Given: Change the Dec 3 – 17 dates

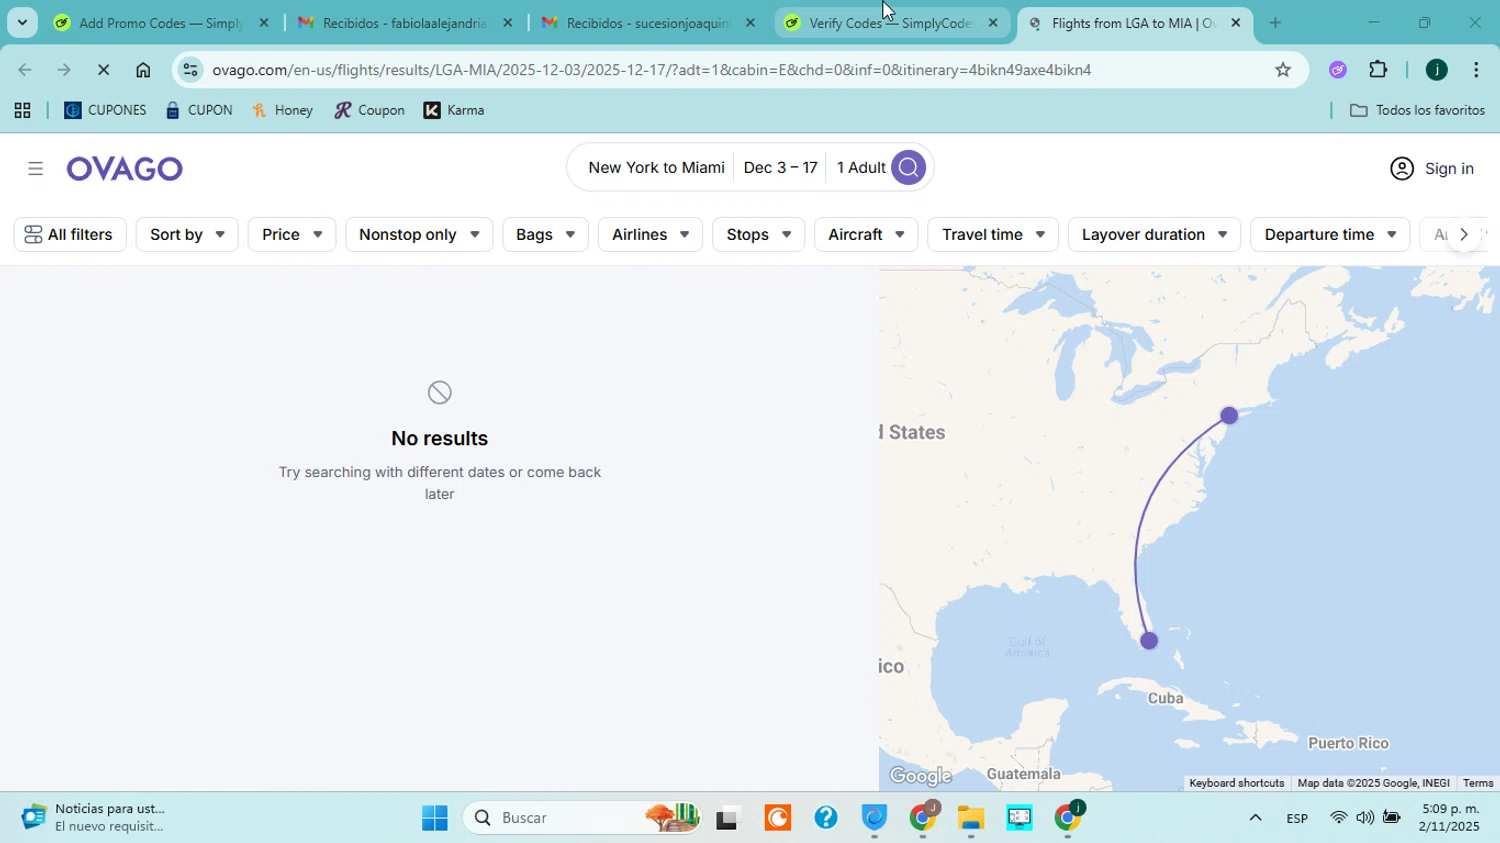Looking at the screenshot, I should pyautogui.click(x=780, y=168).
